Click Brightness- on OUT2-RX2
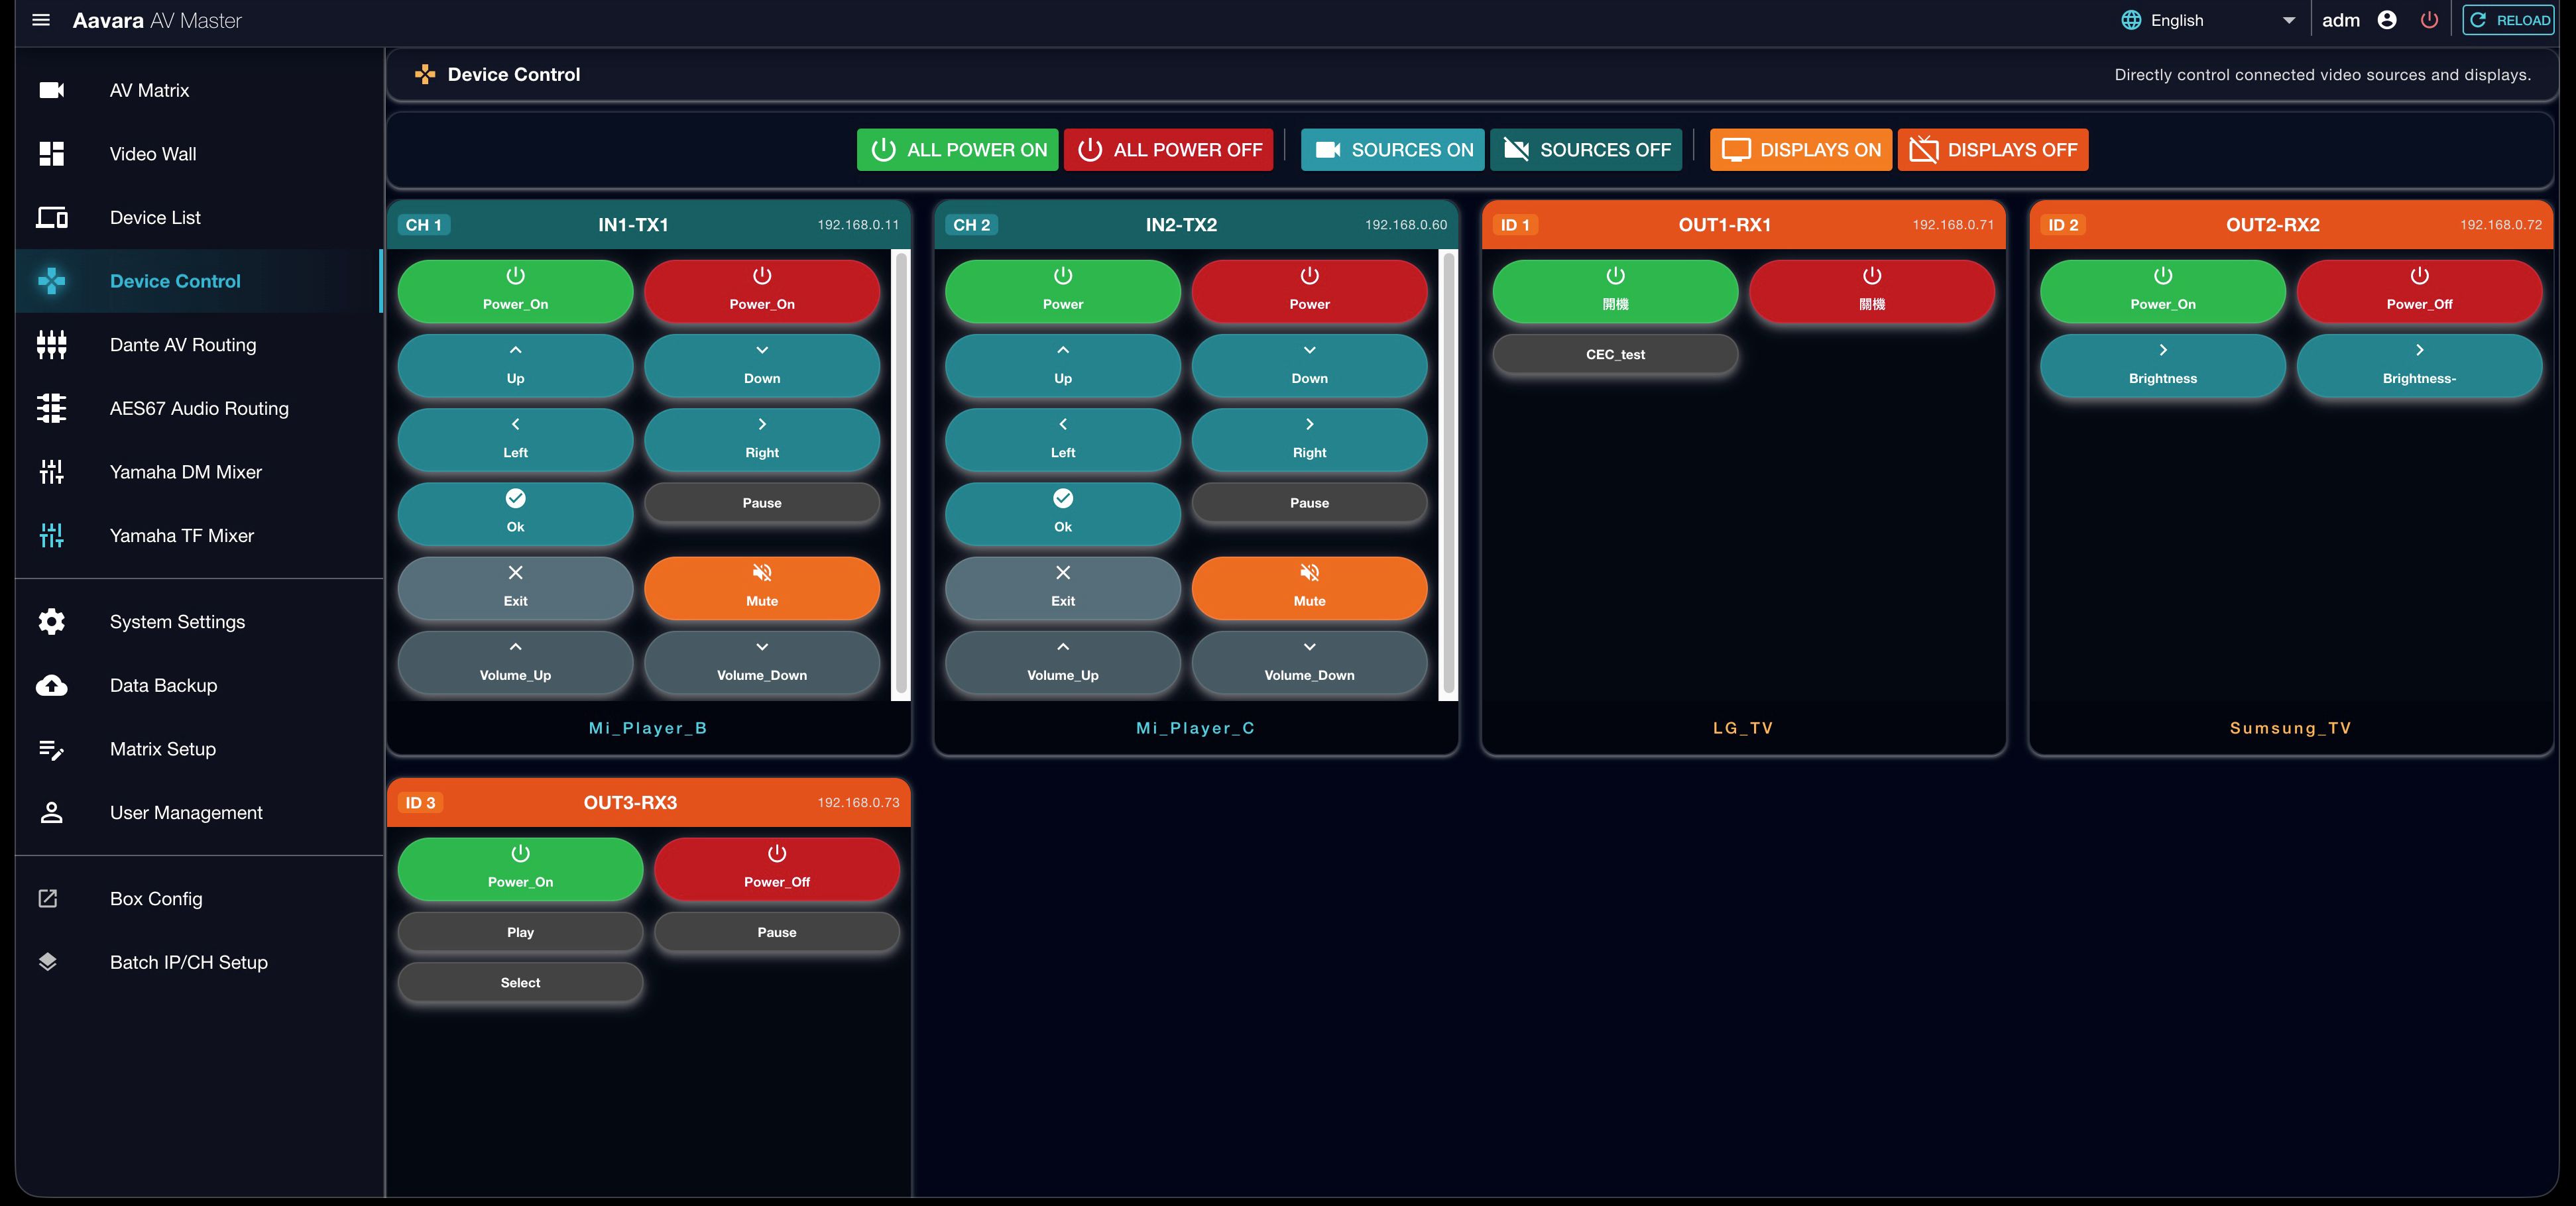 (x=2419, y=365)
